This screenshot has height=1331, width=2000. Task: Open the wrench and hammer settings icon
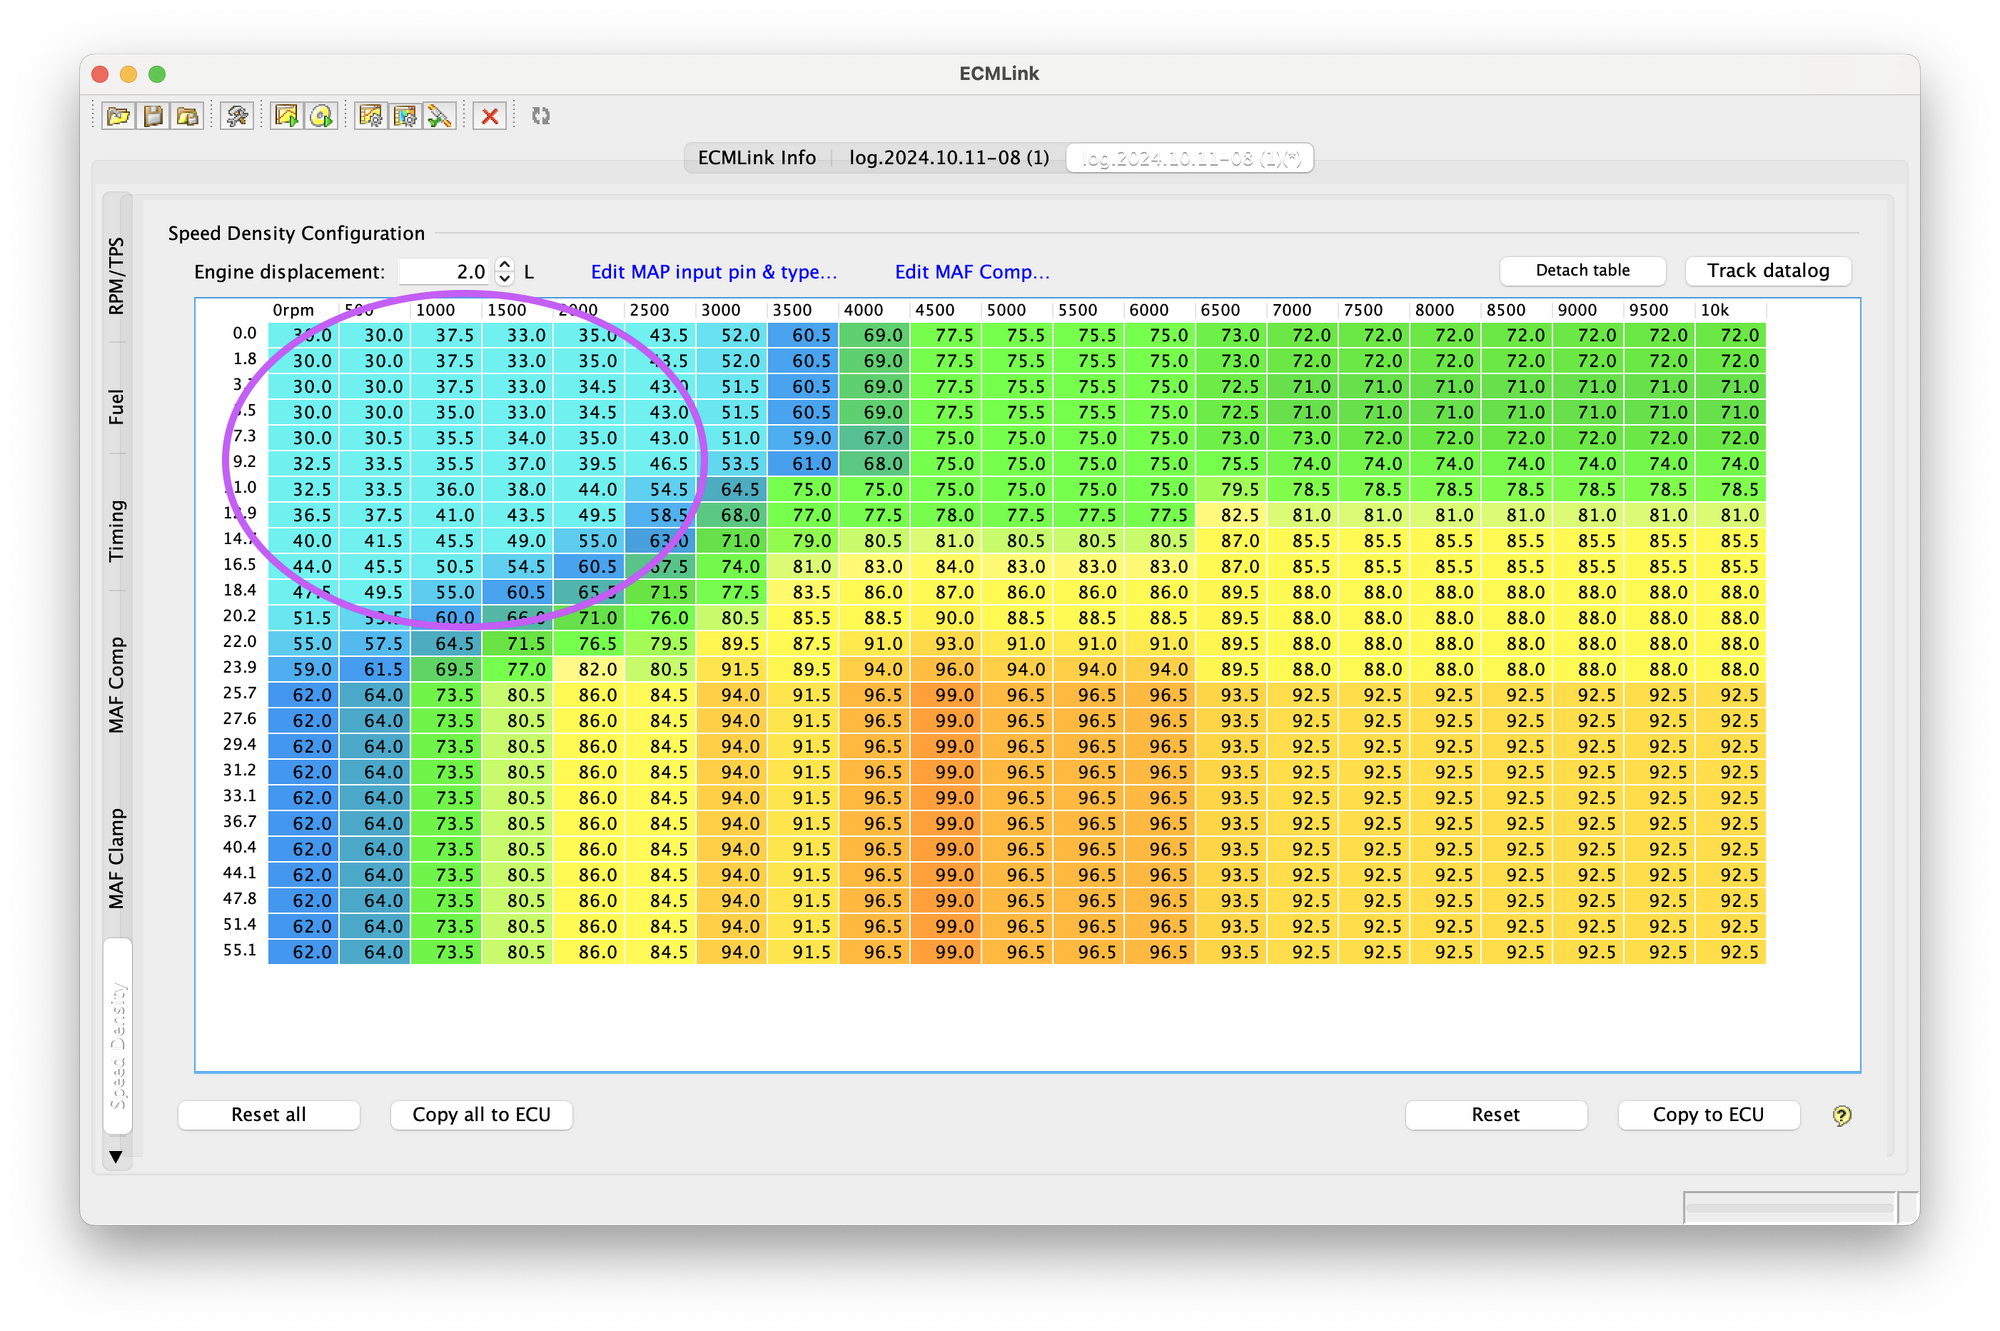pyautogui.click(x=237, y=116)
